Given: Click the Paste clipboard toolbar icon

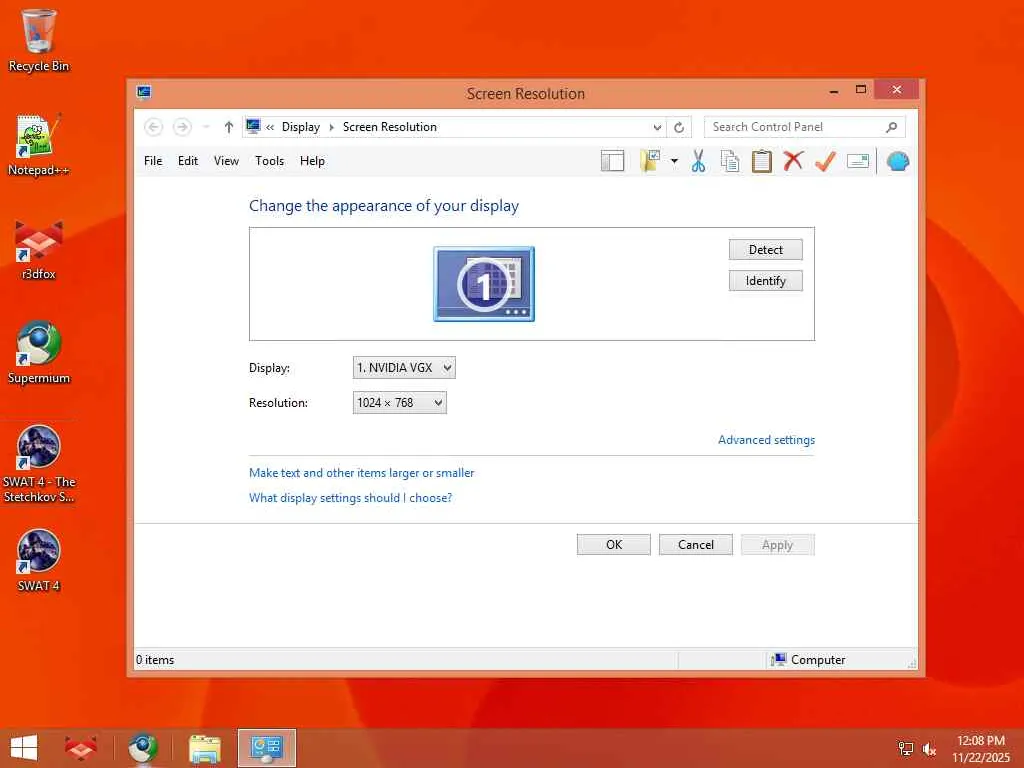Looking at the screenshot, I should tap(761, 161).
